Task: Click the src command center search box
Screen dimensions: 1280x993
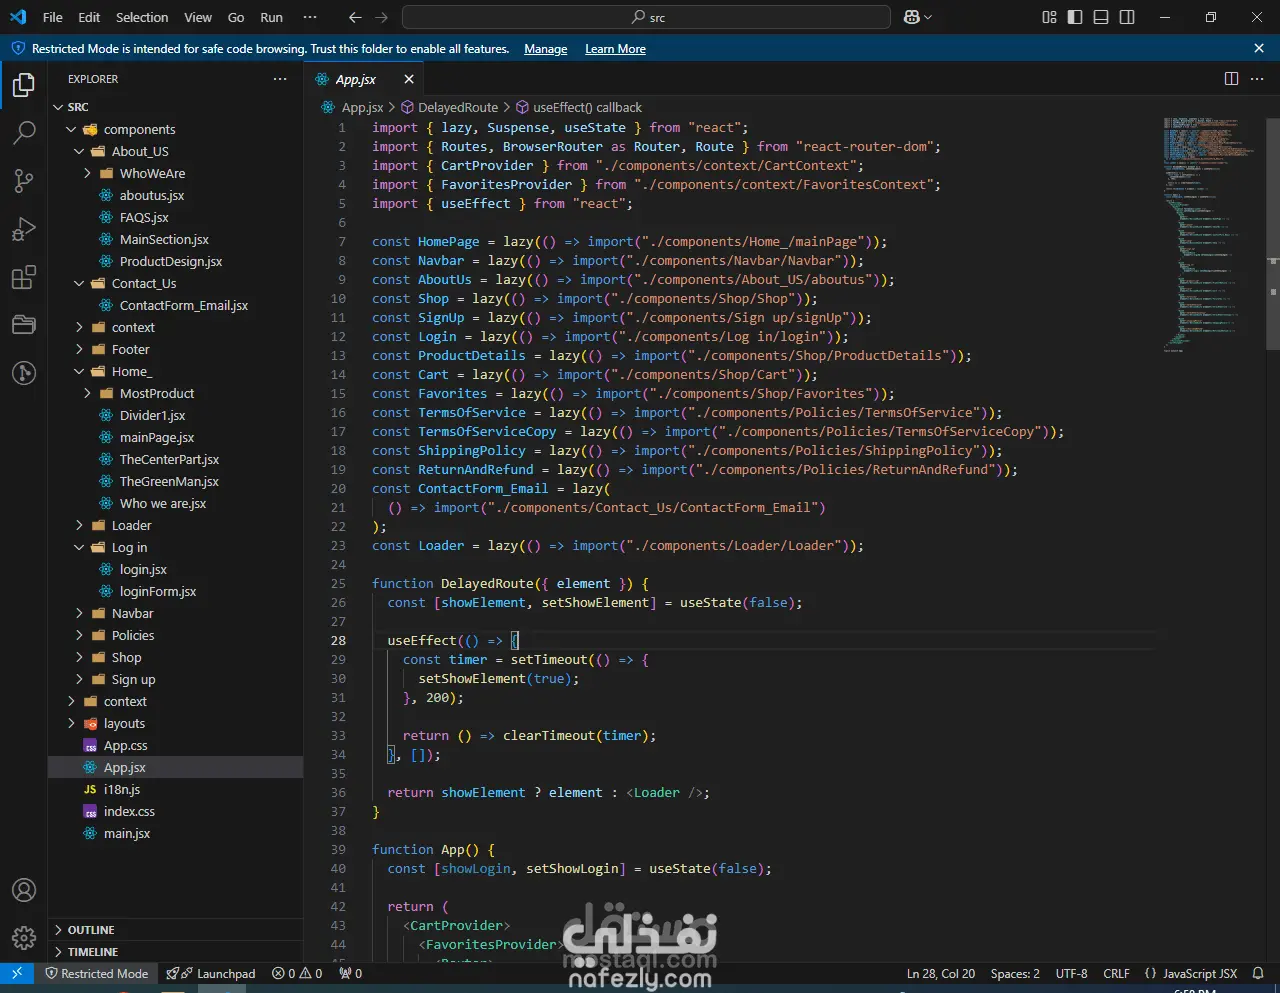Action: 646,17
